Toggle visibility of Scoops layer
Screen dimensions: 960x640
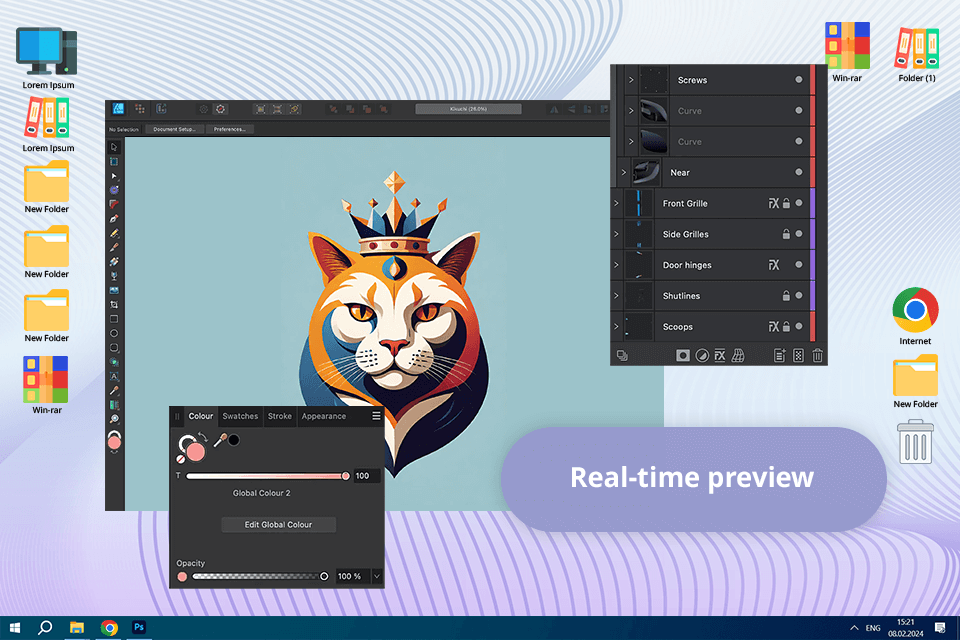coord(798,326)
